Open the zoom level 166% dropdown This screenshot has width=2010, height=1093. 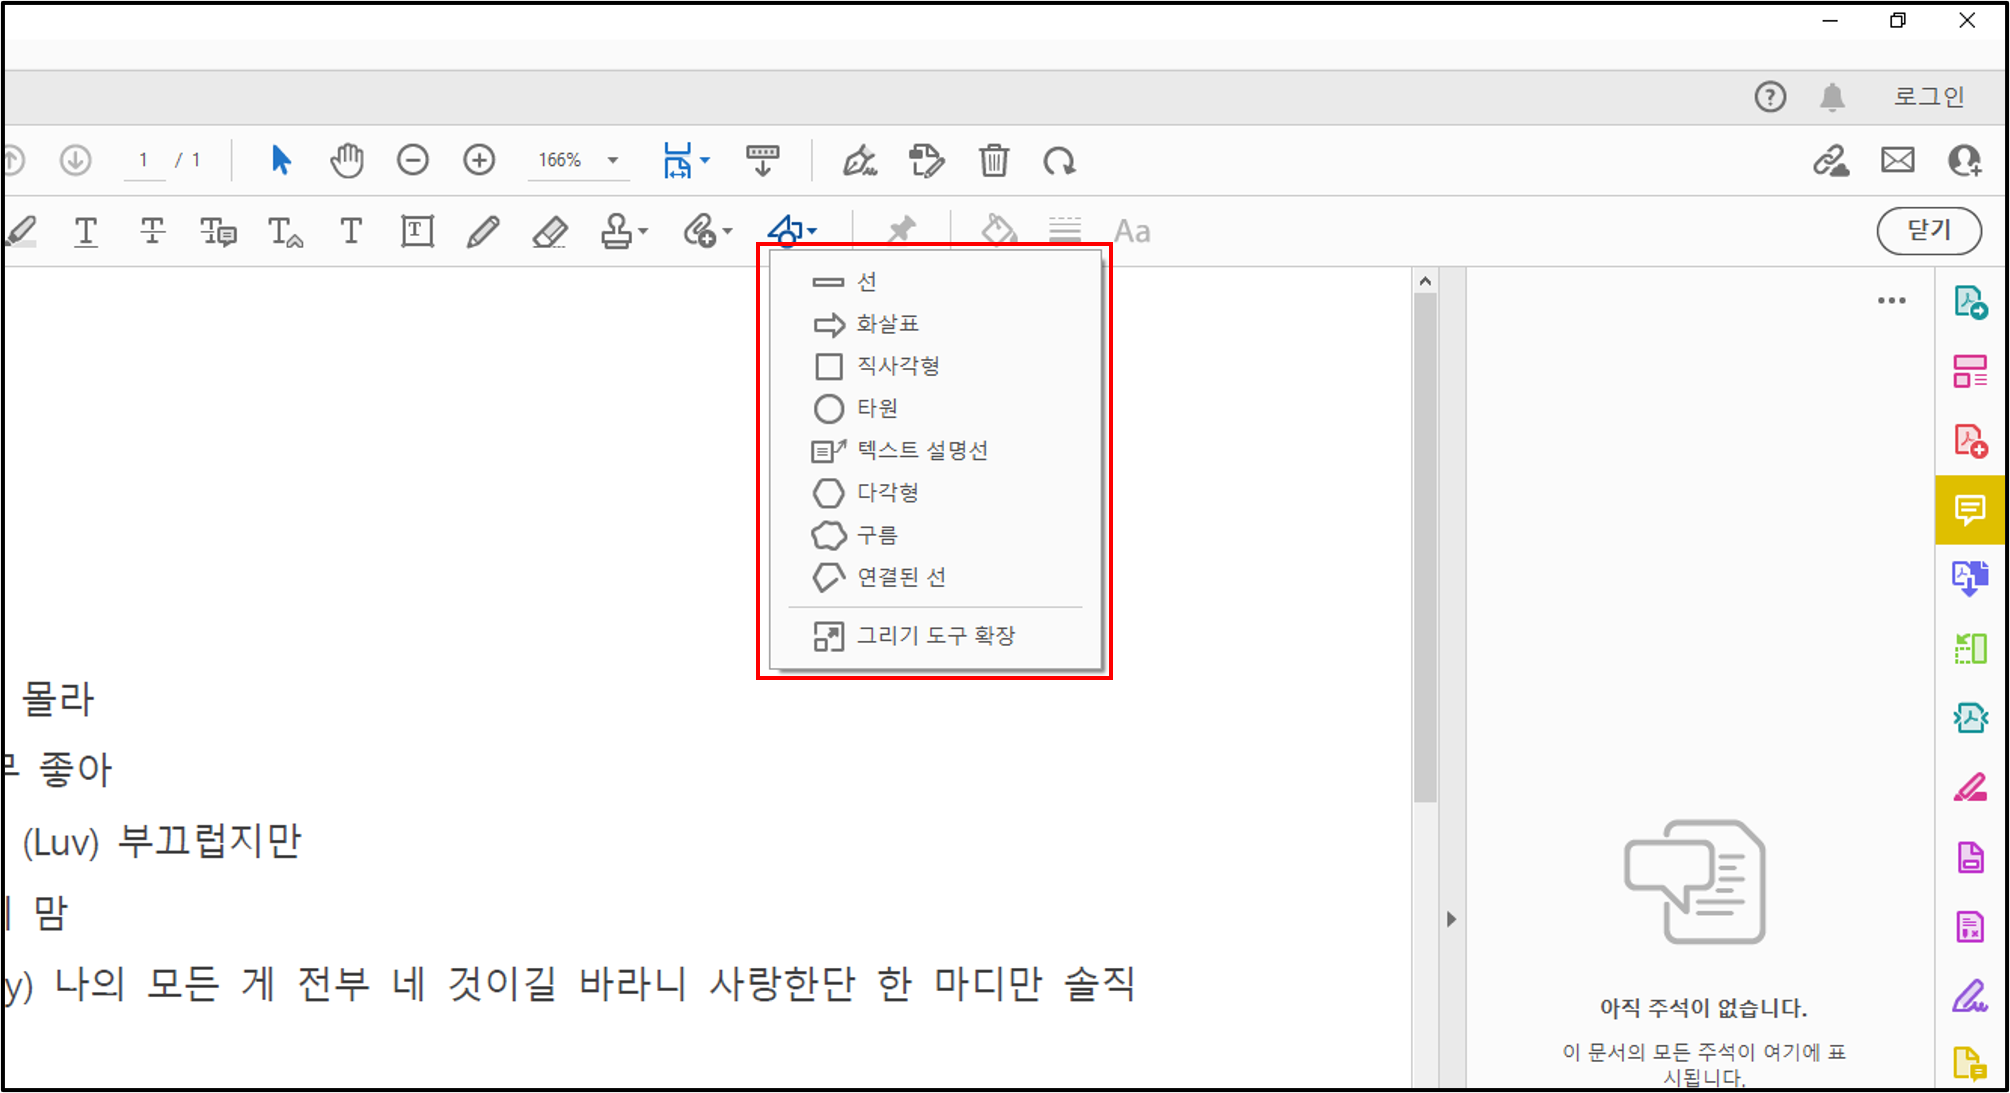tap(612, 160)
